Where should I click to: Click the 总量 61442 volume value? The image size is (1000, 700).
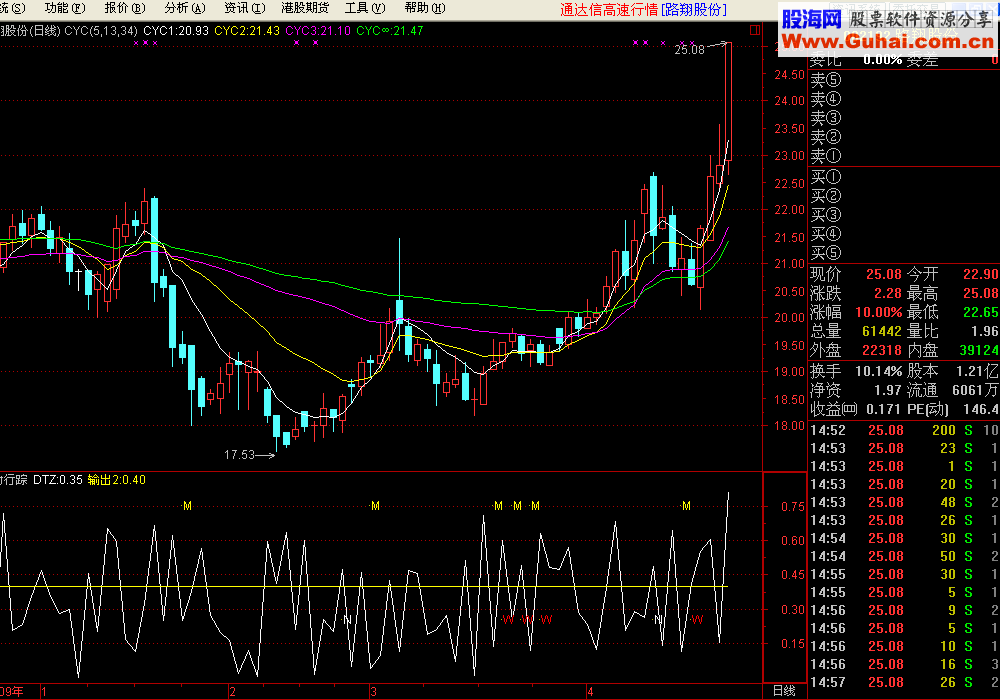882,332
